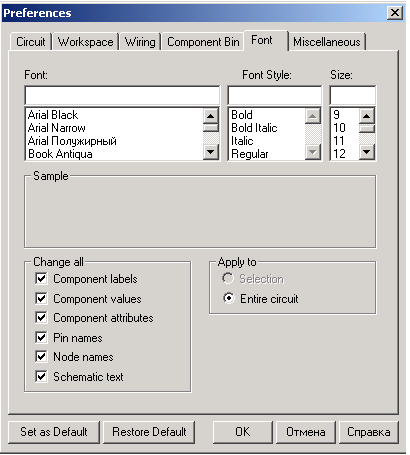
Task: Uncheck the Pin names checkbox
Action: (41, 337)
